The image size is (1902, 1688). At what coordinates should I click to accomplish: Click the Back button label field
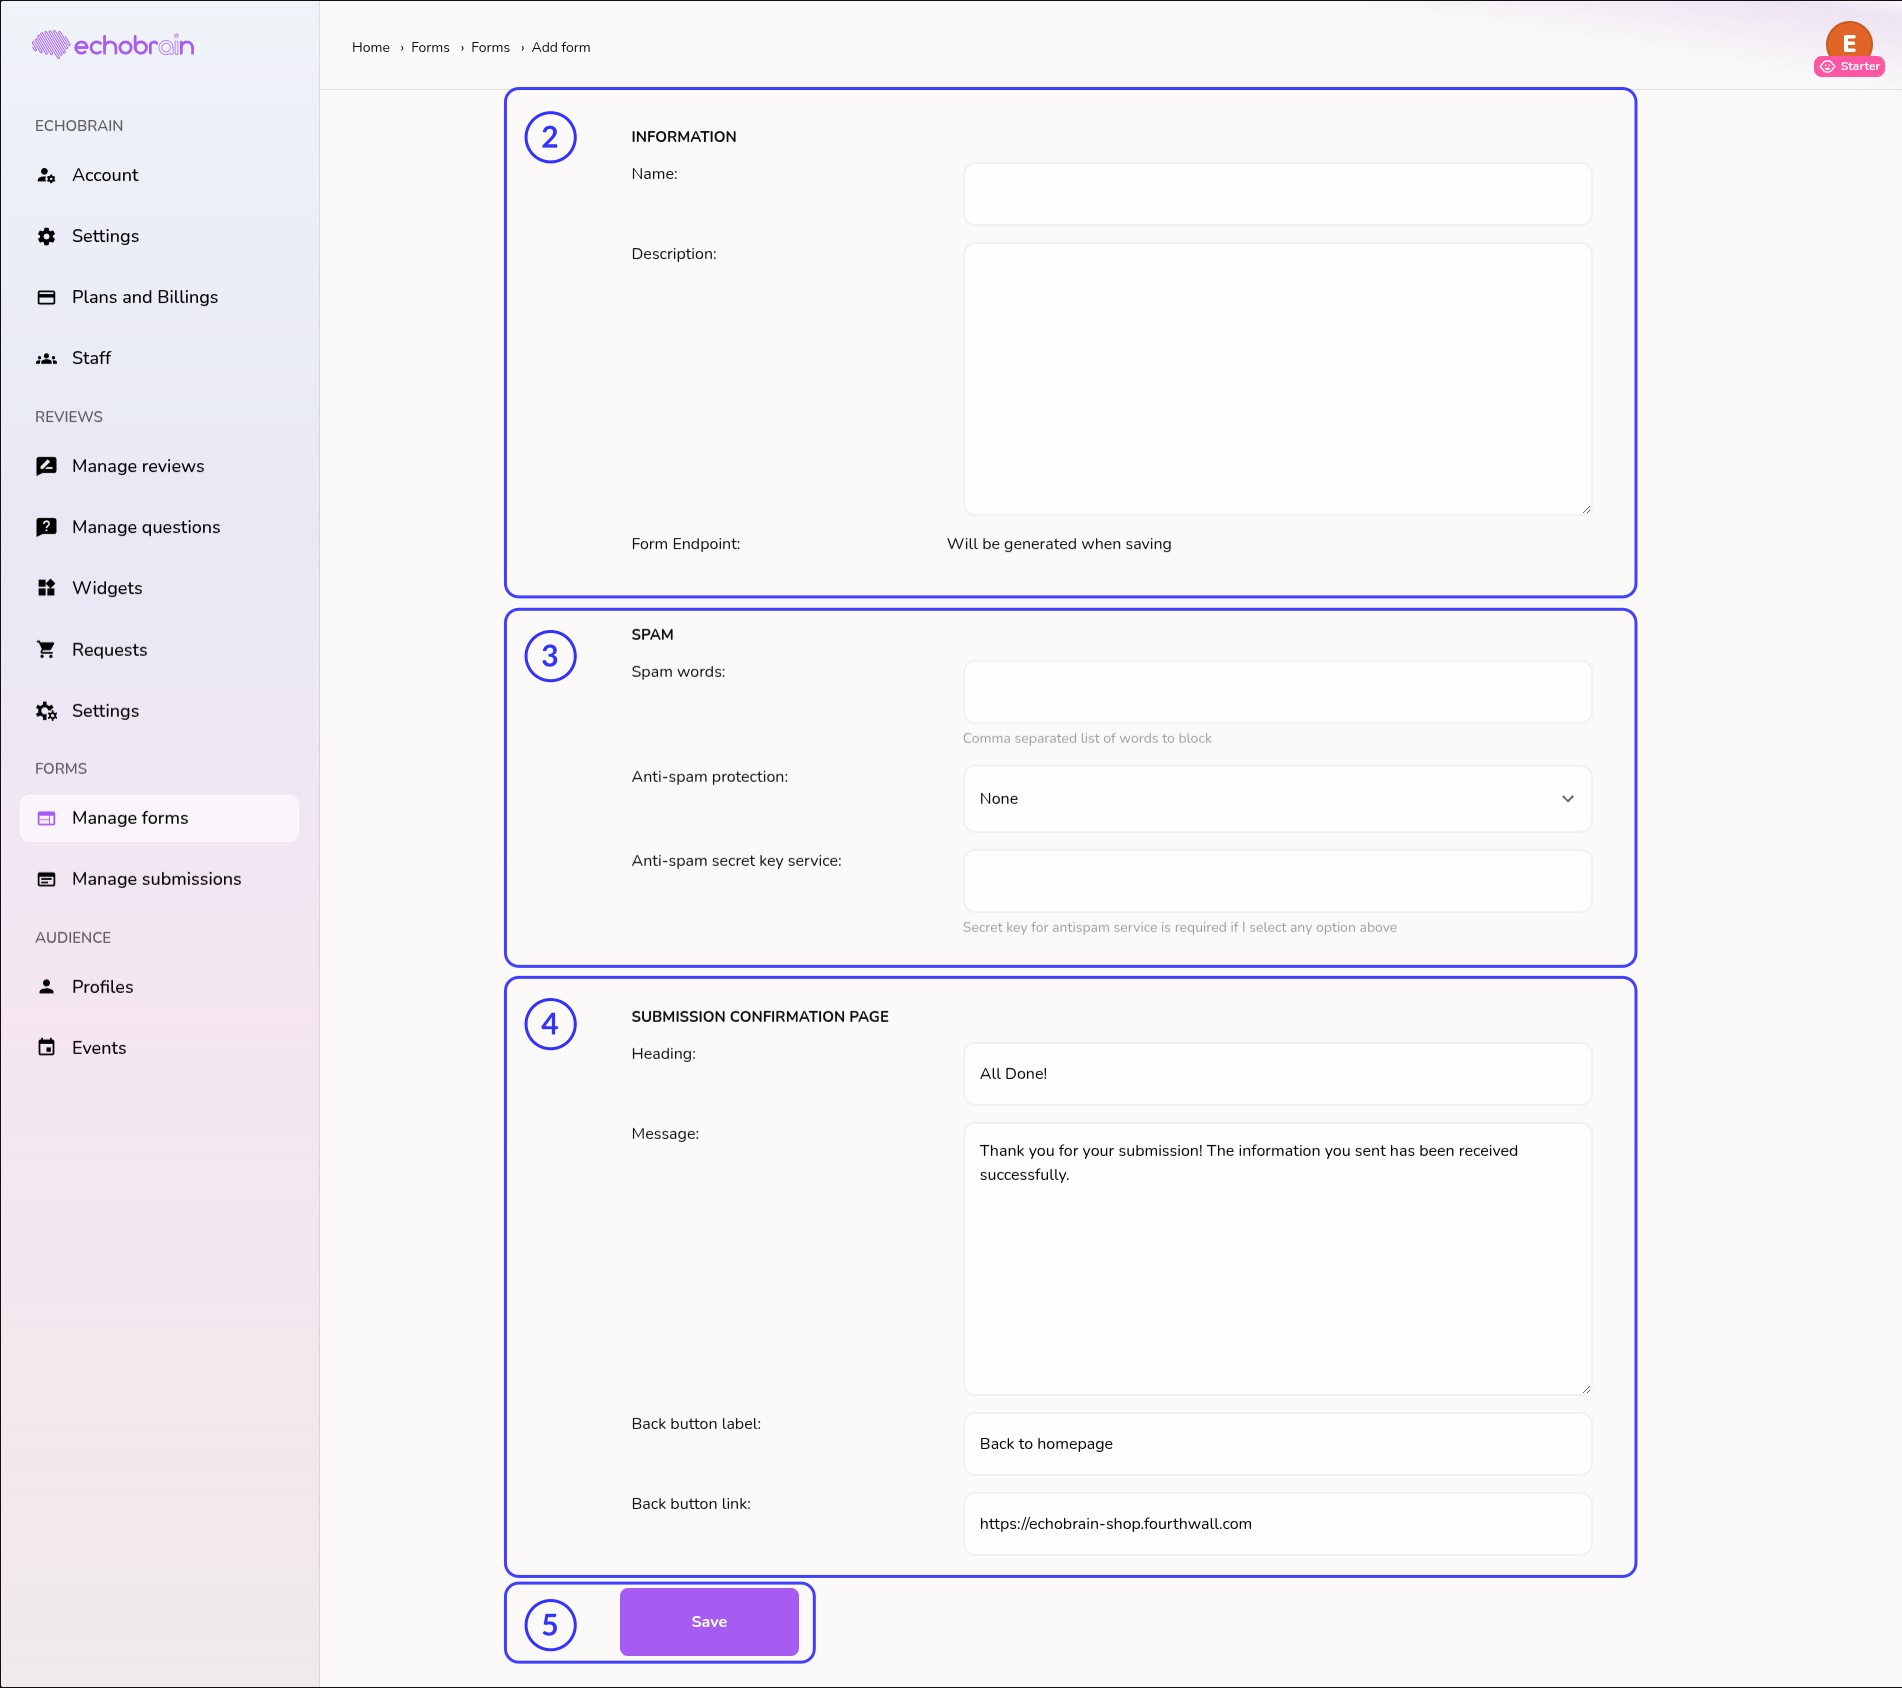click(x=1277, y=1444)
